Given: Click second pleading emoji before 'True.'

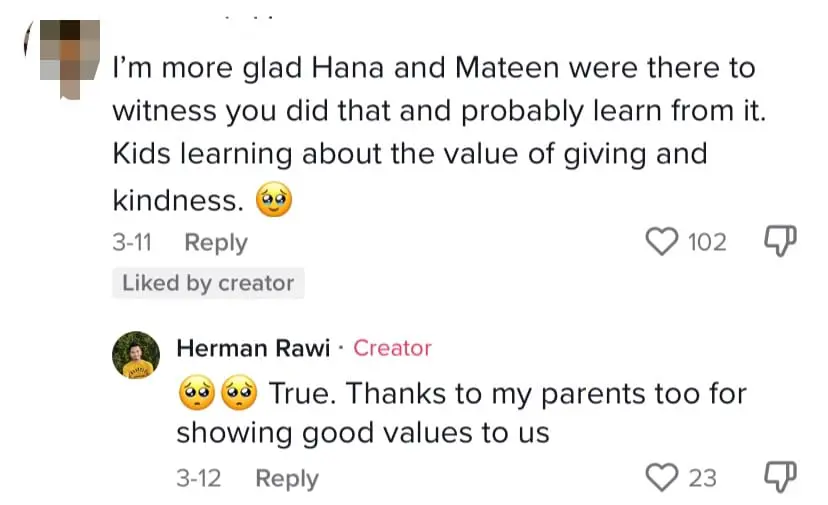Looking at the screenshot, I should point(238,394).
